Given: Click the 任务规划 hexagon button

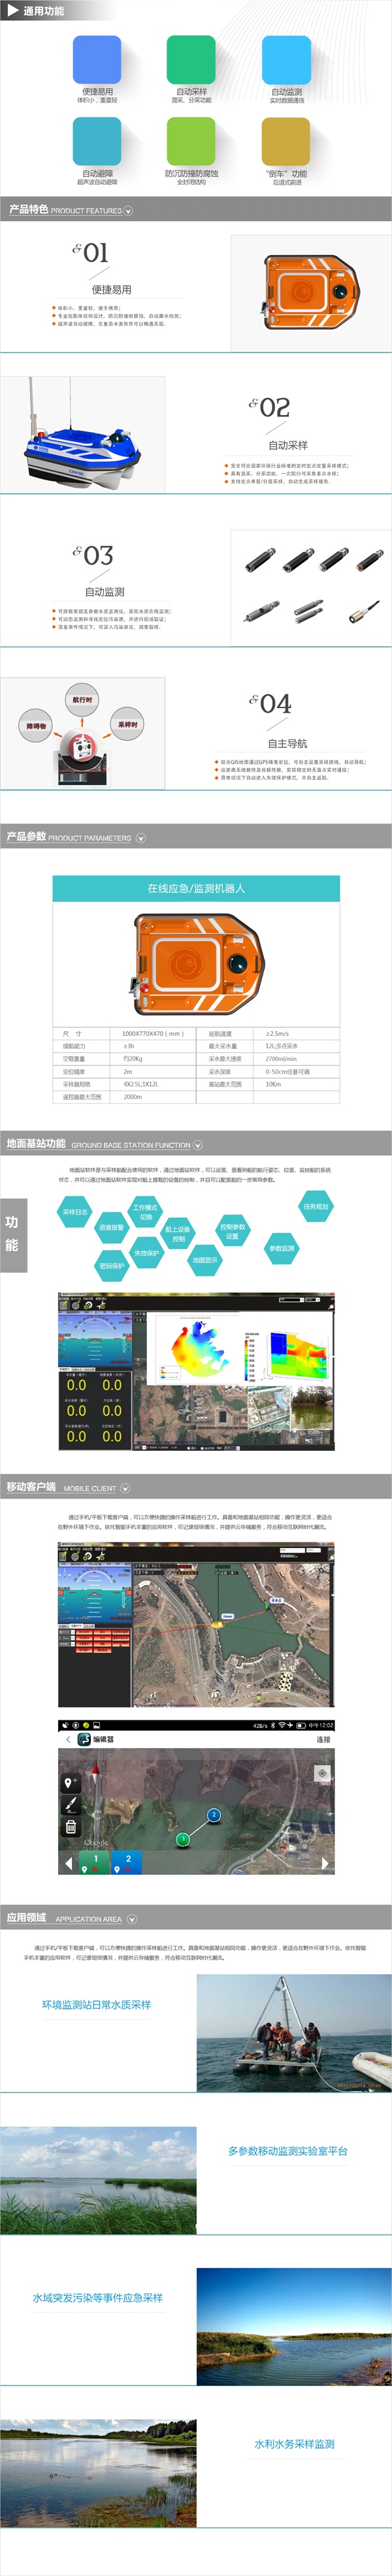Looking at the screenshot, I should pos(315,1206).
